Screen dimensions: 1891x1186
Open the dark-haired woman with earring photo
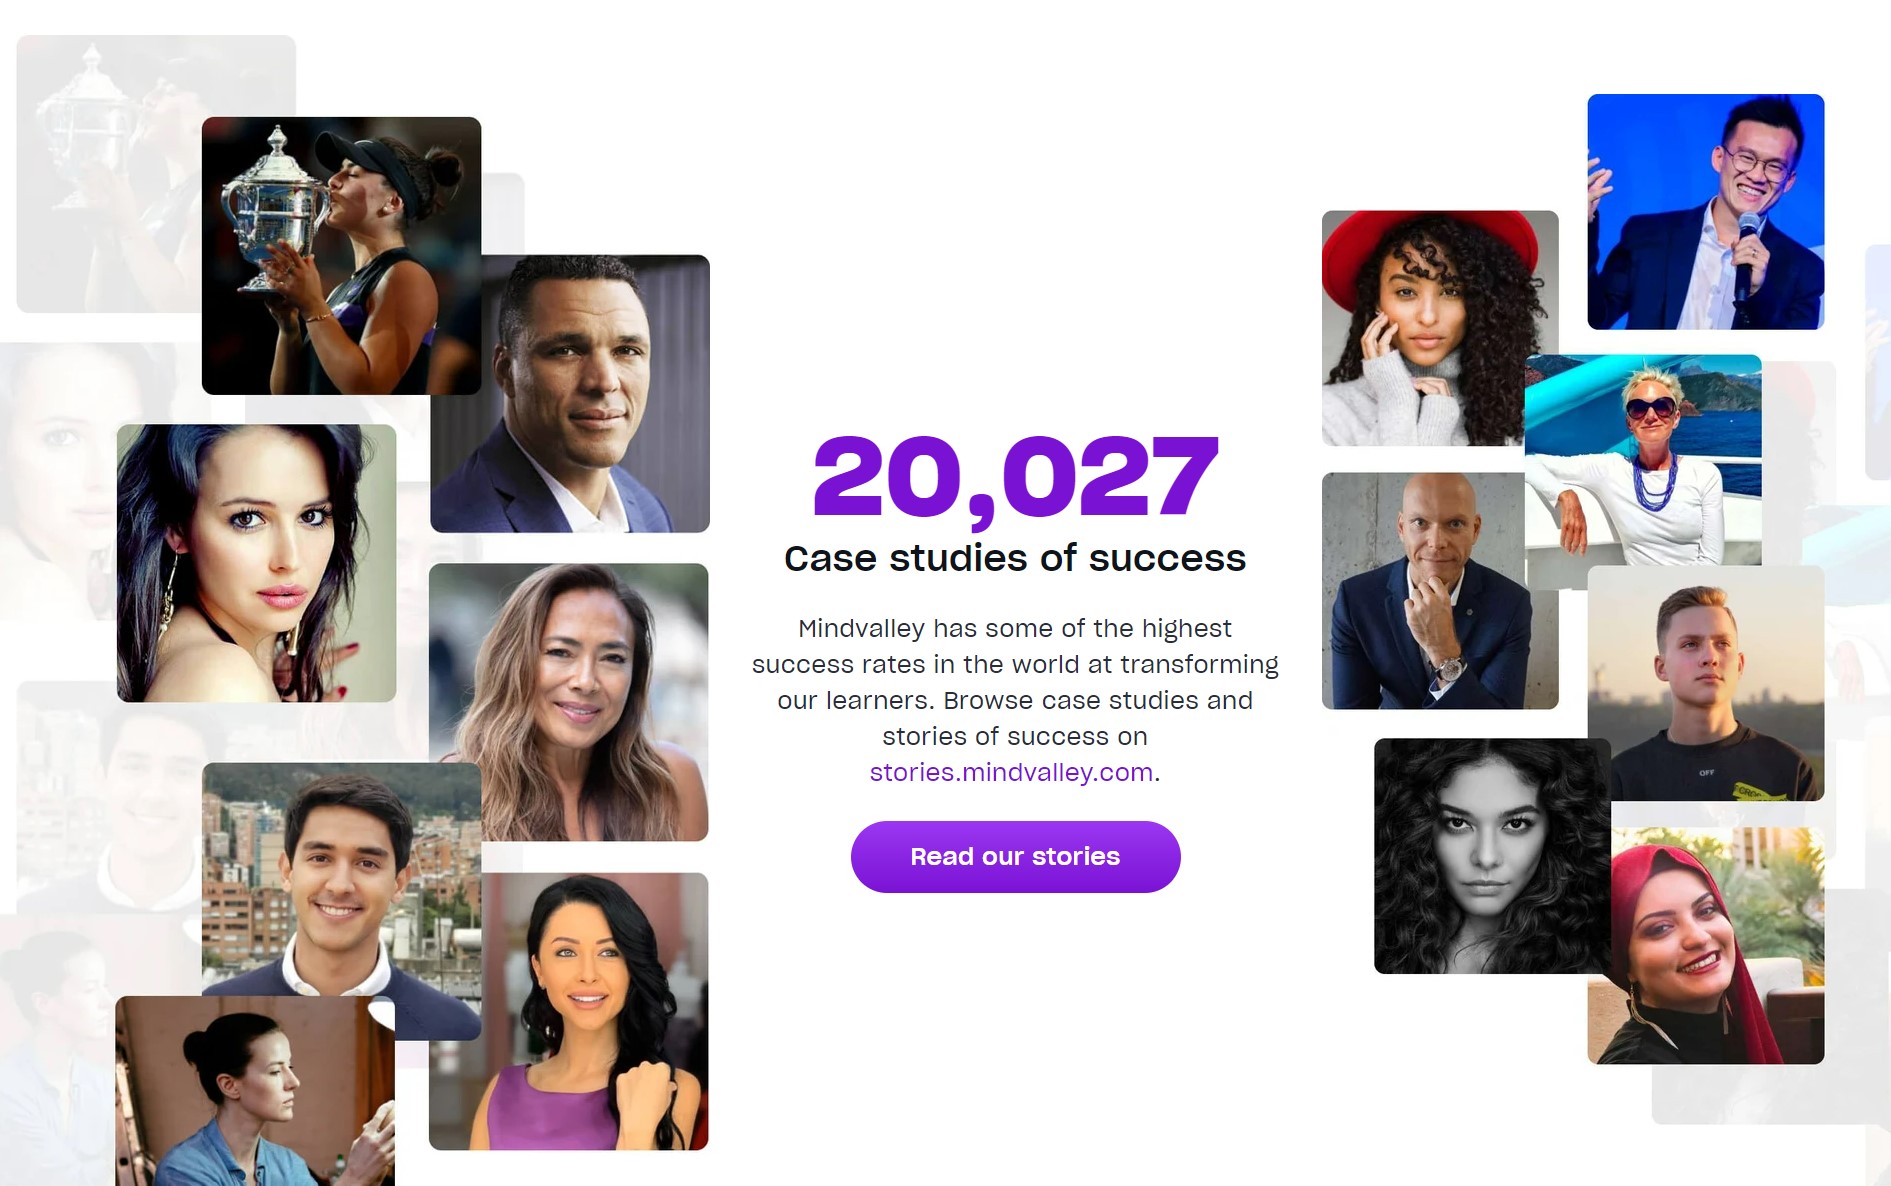coord(256,563)
